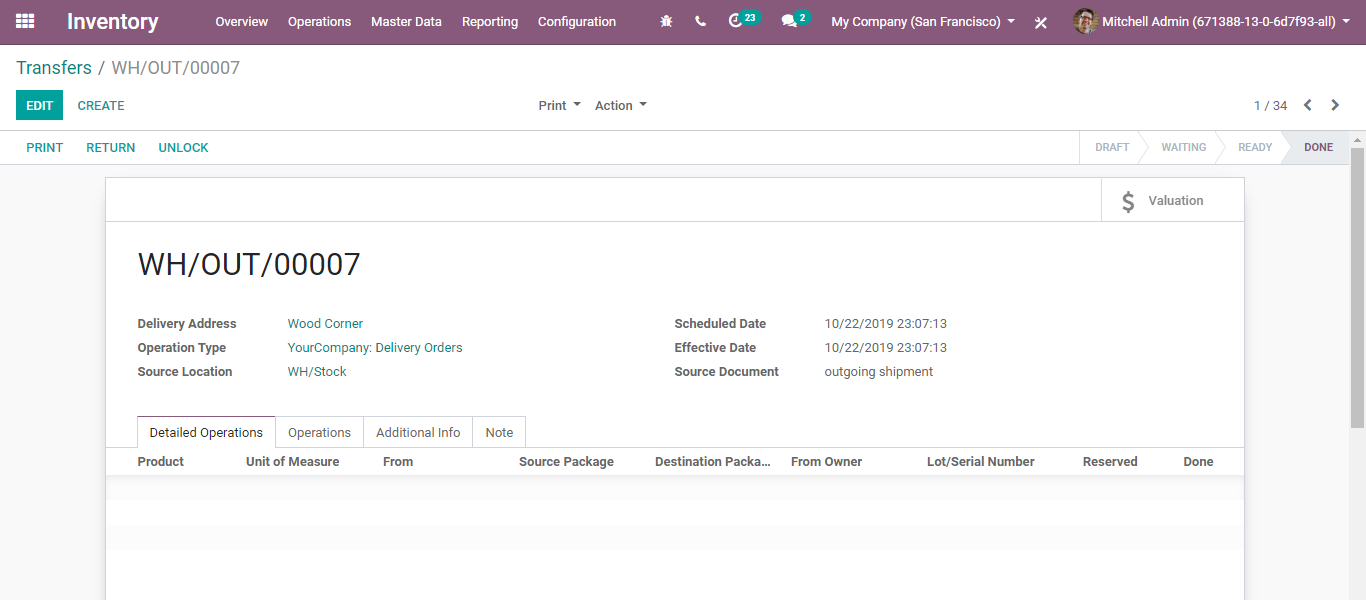1366x600 pixels.
Task: Sort by the Done column header
Action: (1198, 461)
